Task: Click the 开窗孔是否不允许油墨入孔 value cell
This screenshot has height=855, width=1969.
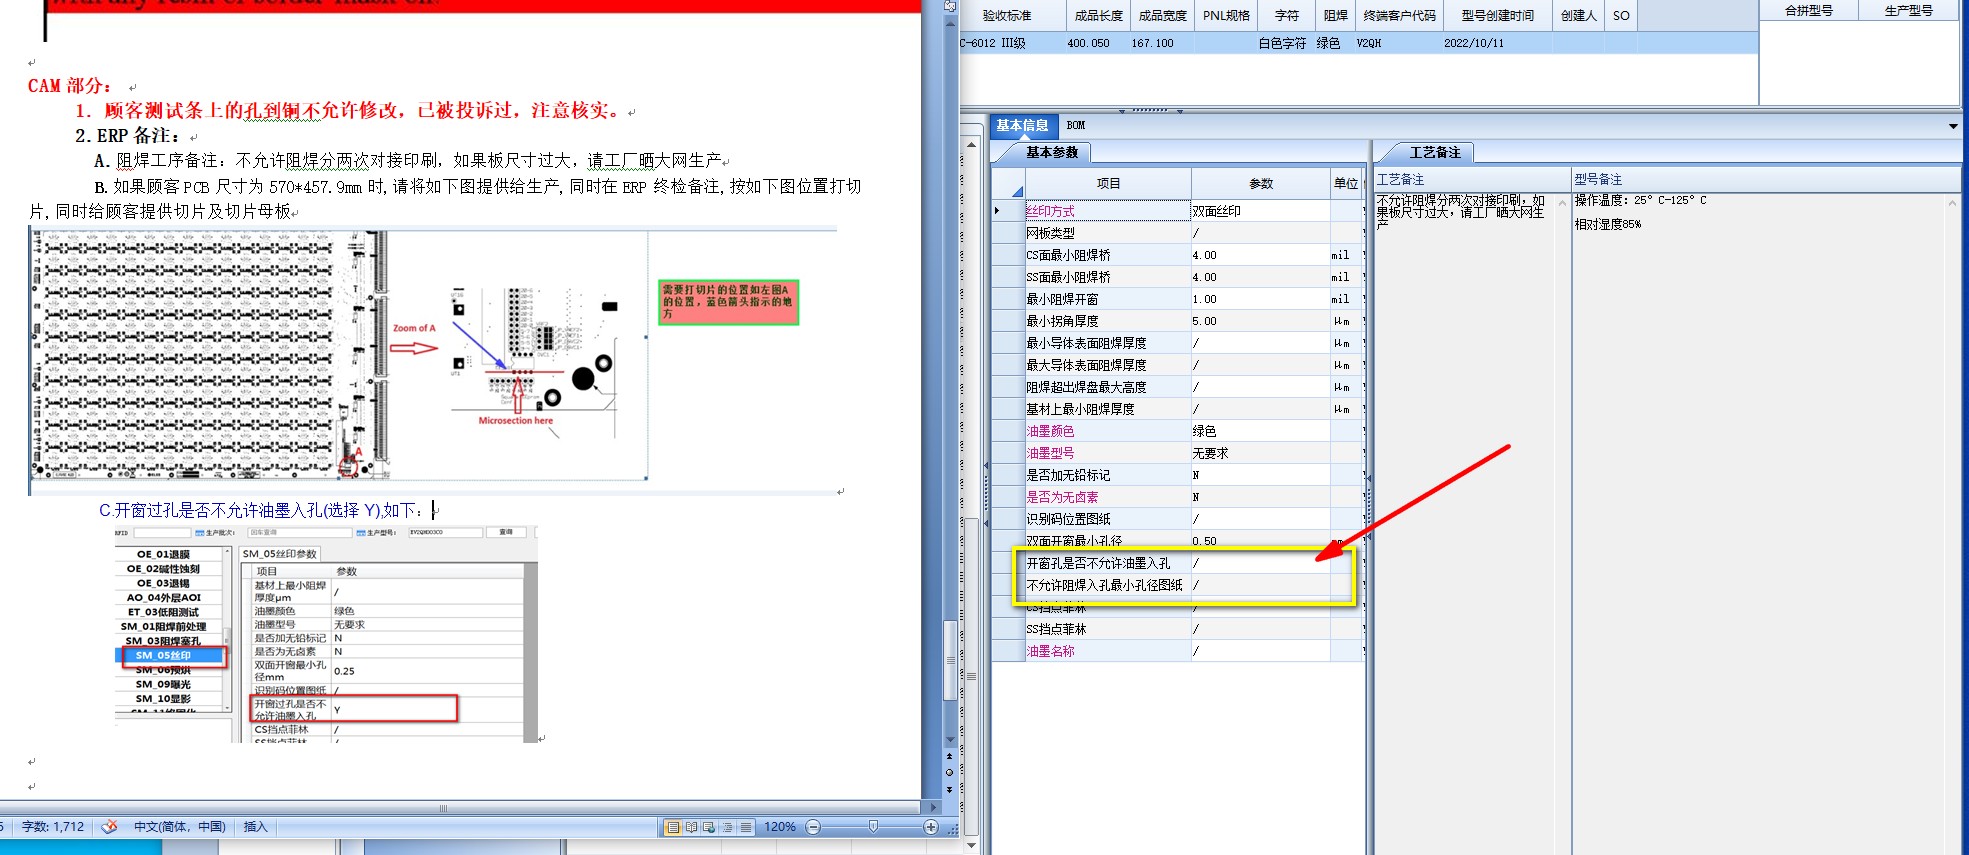Action: click(x=1260, y=563)
